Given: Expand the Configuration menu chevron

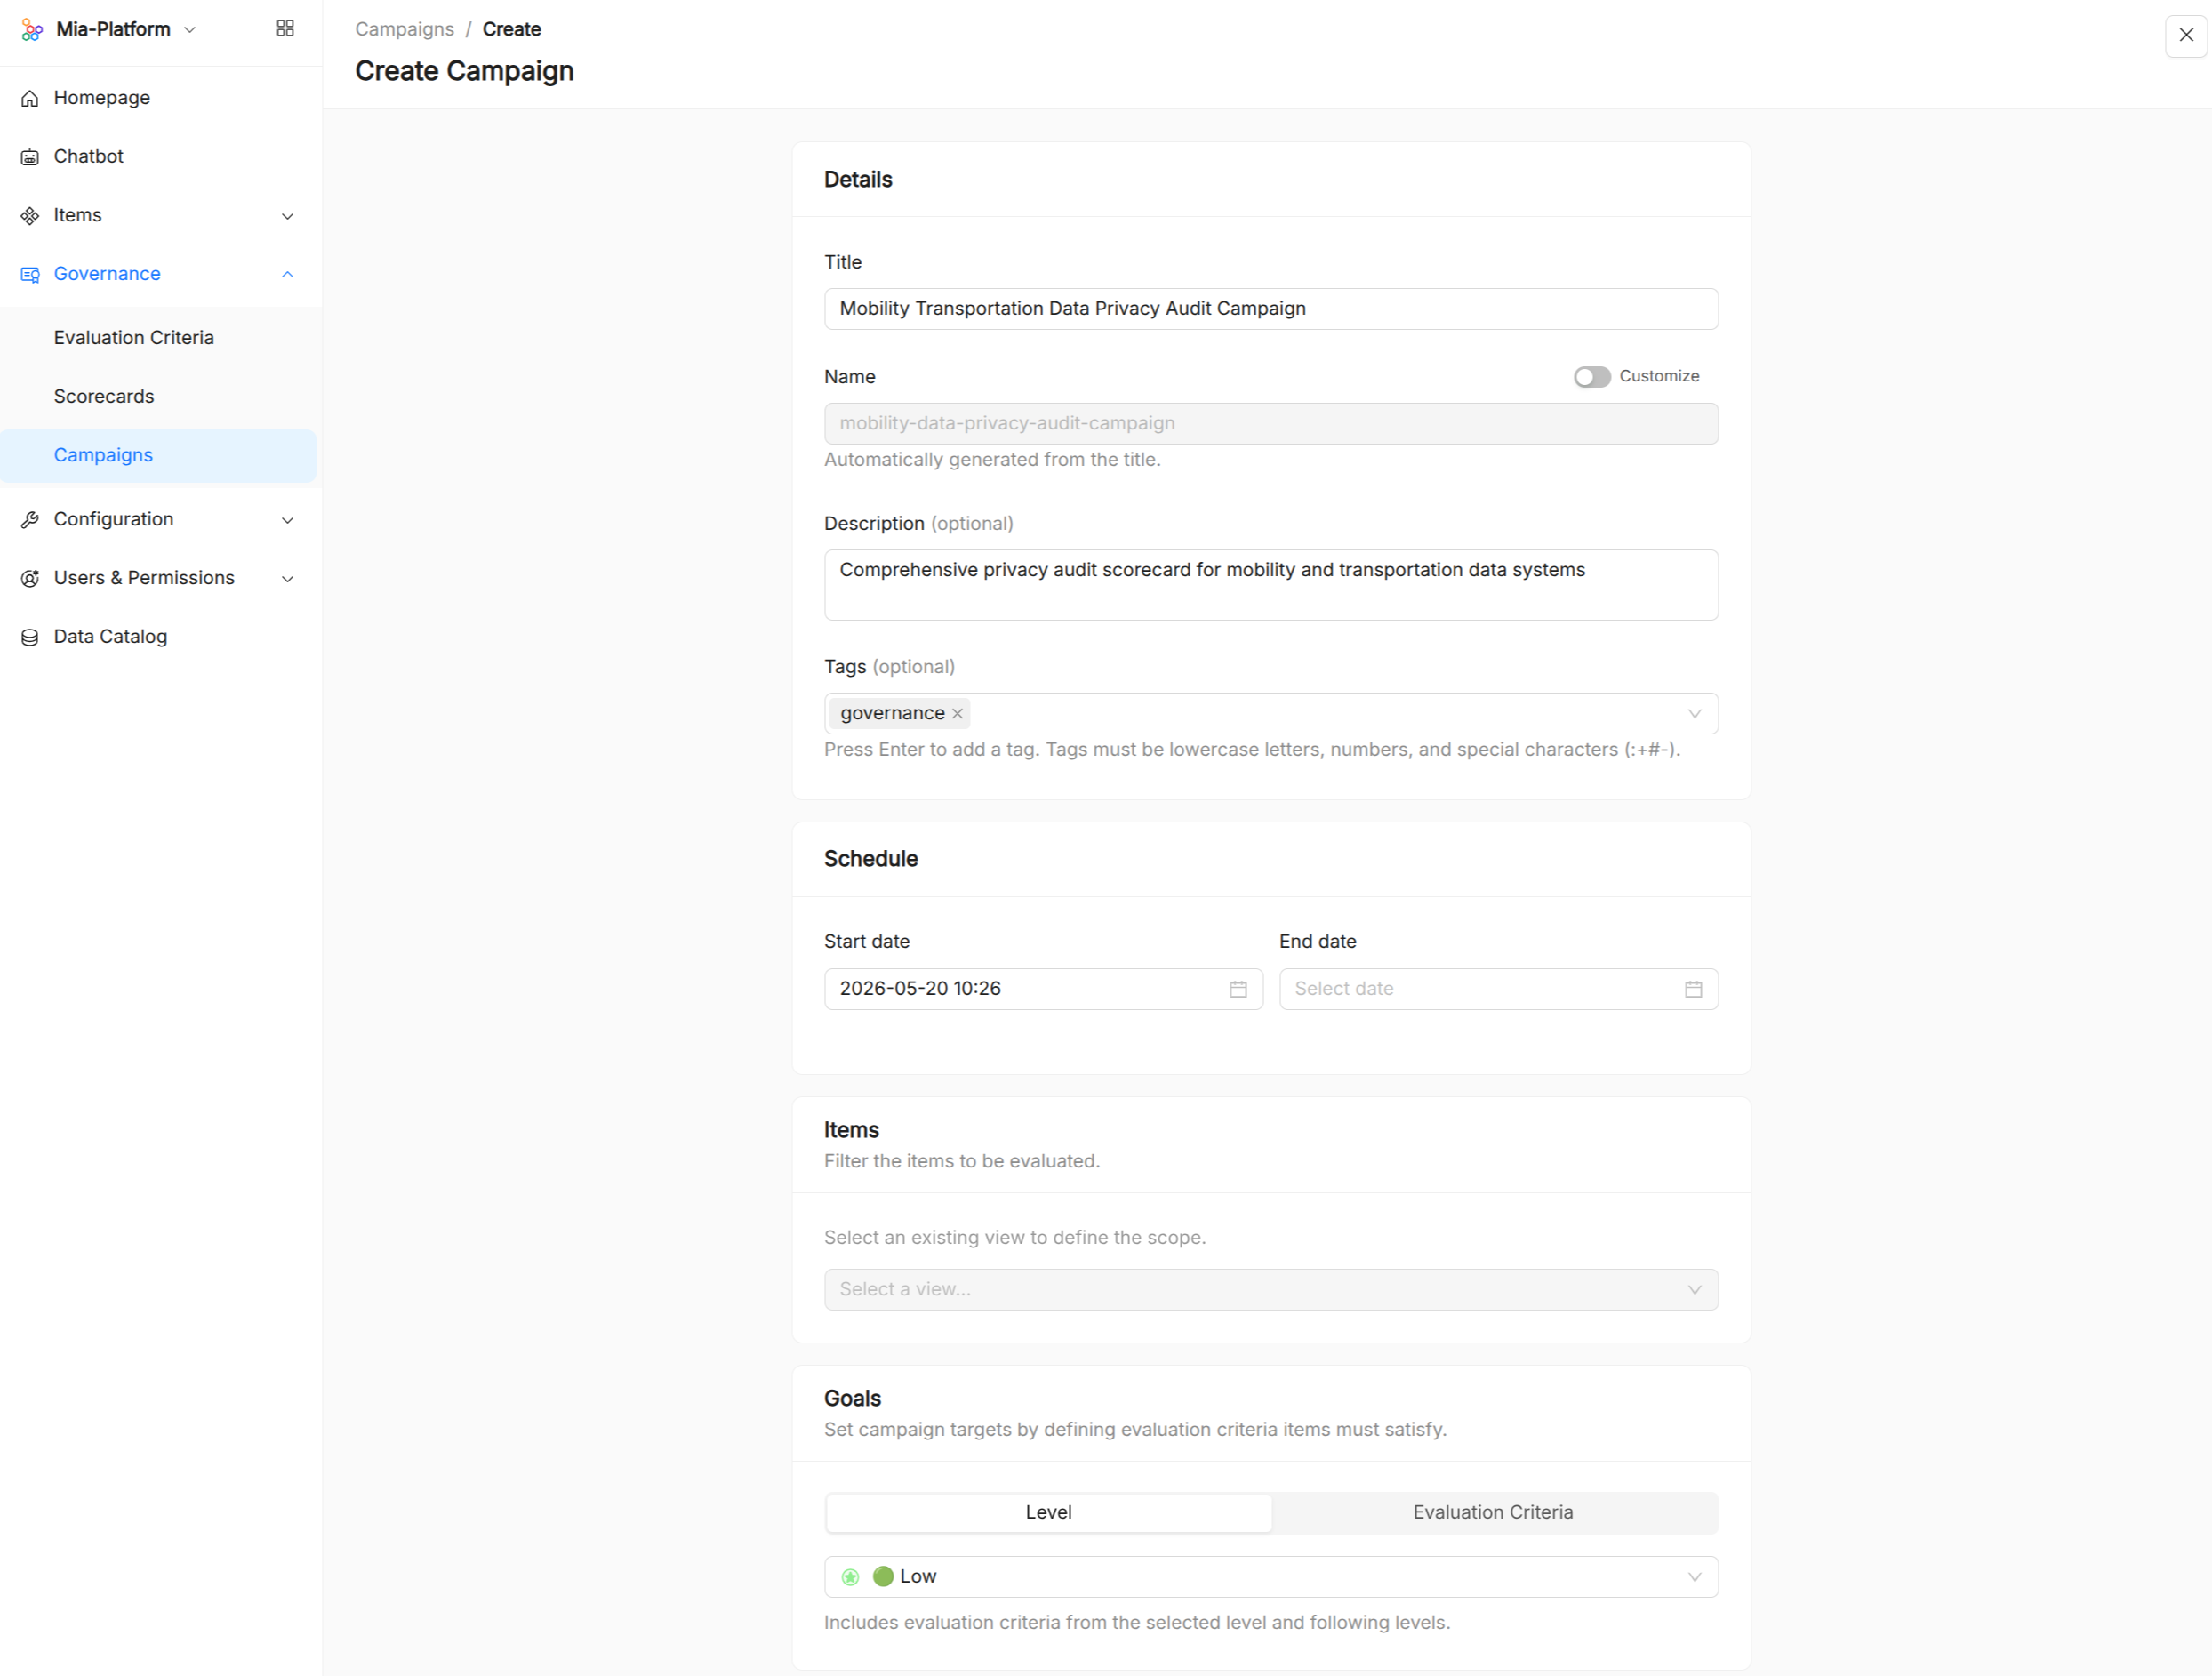Looking at the screenshot, I should (288, 520).
